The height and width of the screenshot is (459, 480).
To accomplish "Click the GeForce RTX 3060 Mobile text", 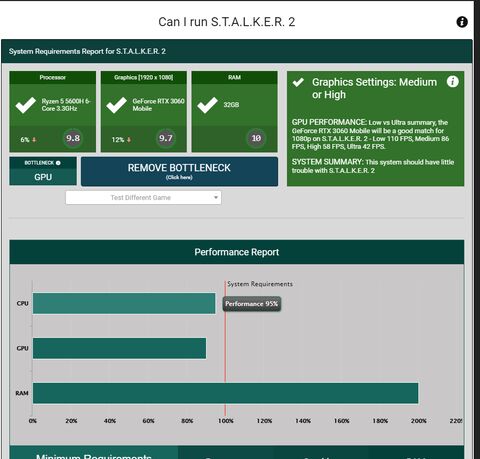I will point(158,105).
